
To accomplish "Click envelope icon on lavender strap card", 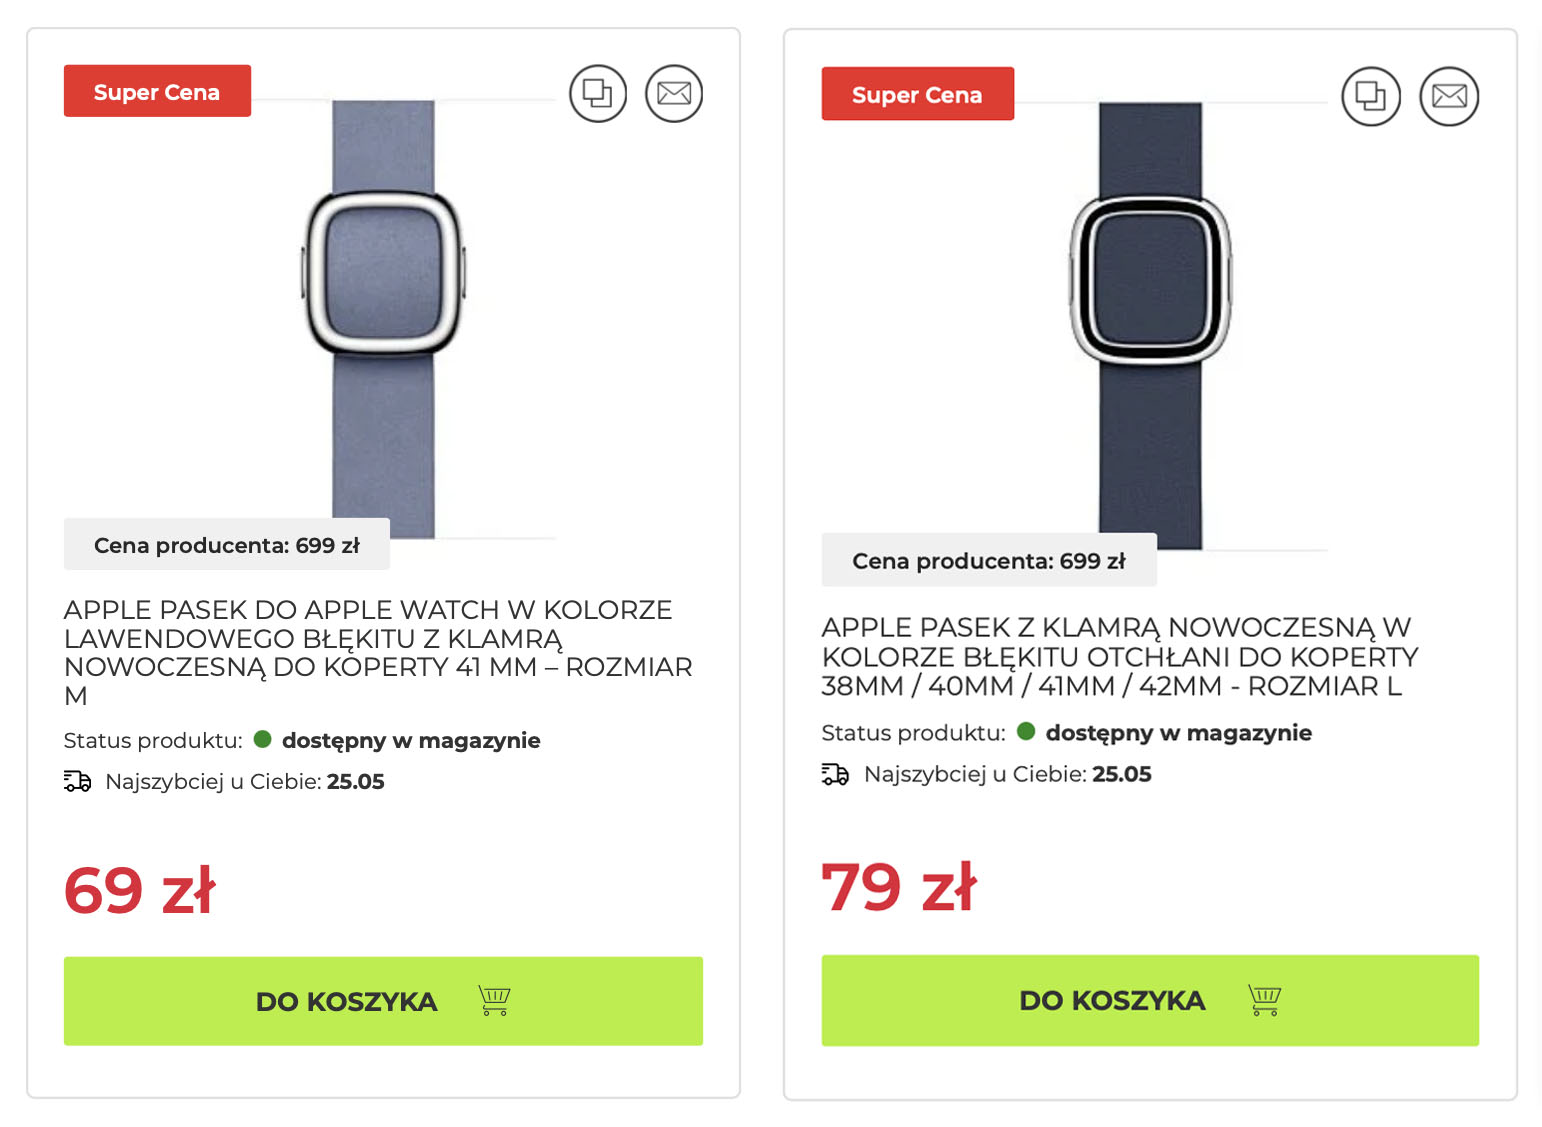I will 674,93.
